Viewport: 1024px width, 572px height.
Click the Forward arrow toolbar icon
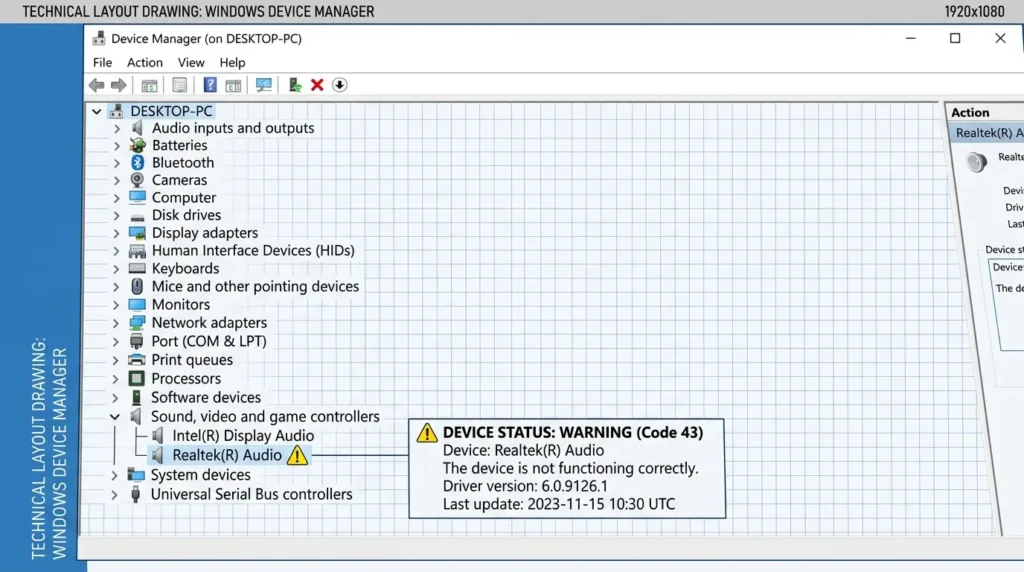pos(119,85)
